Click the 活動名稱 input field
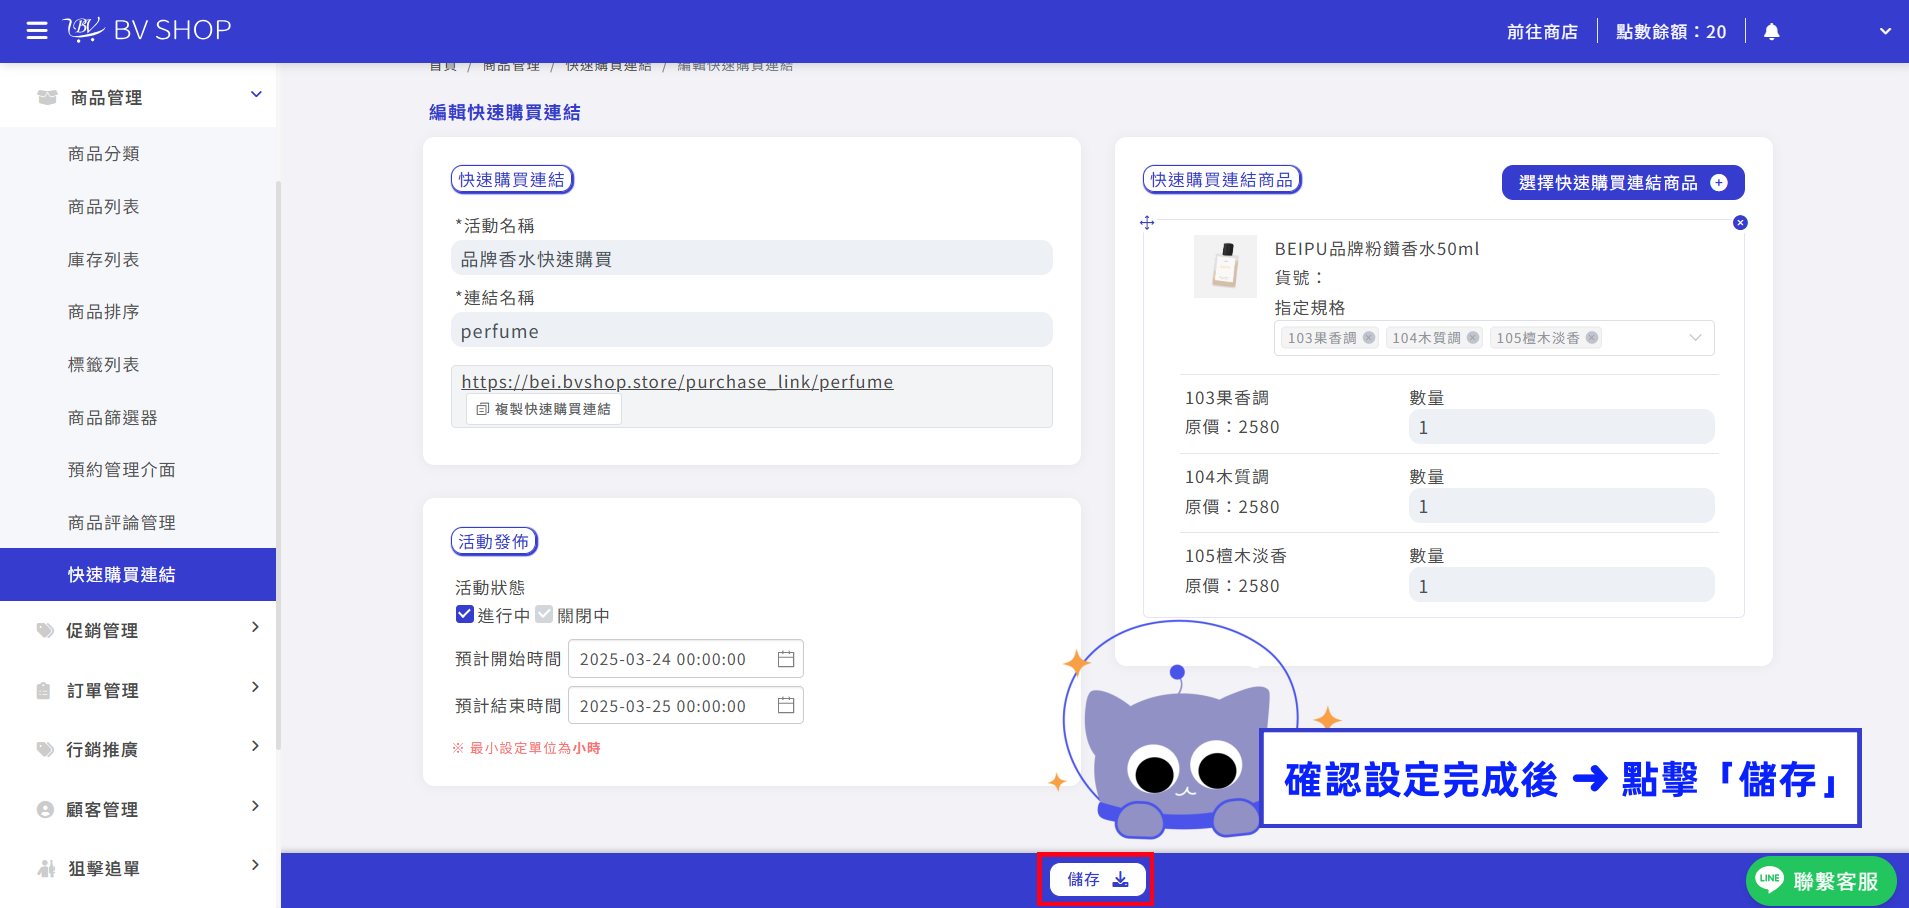1909x908 pixels. [752, 258]
